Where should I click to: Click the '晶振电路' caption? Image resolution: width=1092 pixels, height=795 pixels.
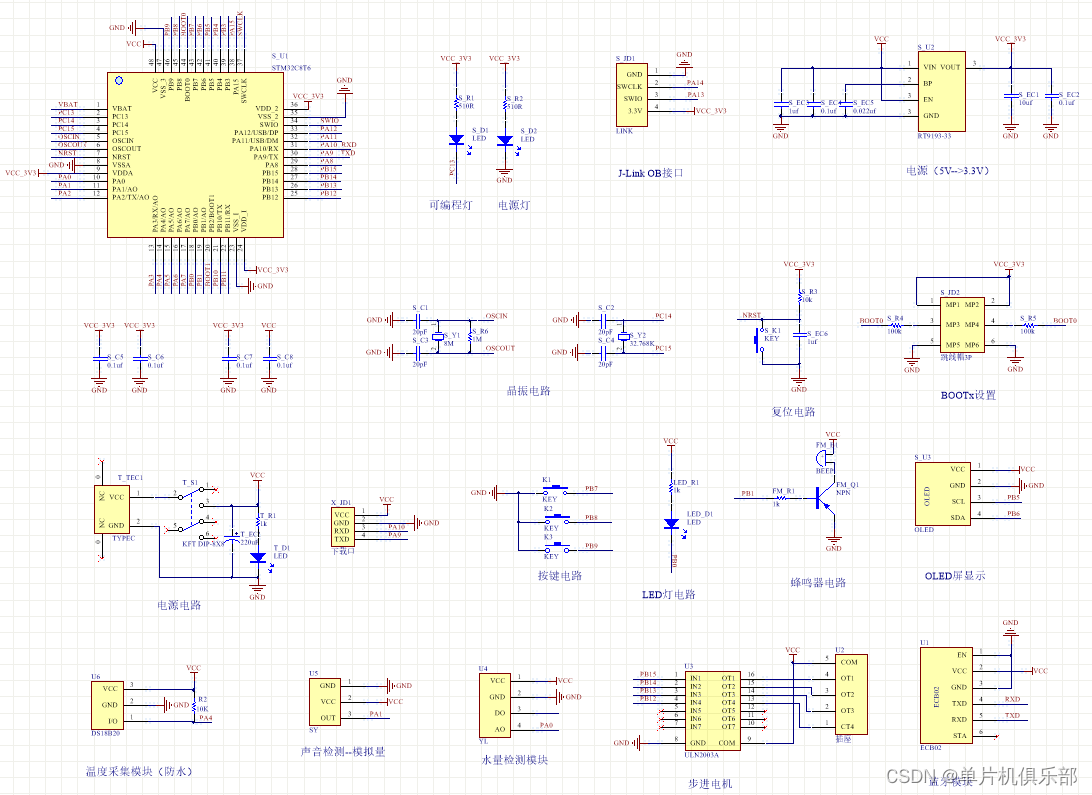[529, 391]
